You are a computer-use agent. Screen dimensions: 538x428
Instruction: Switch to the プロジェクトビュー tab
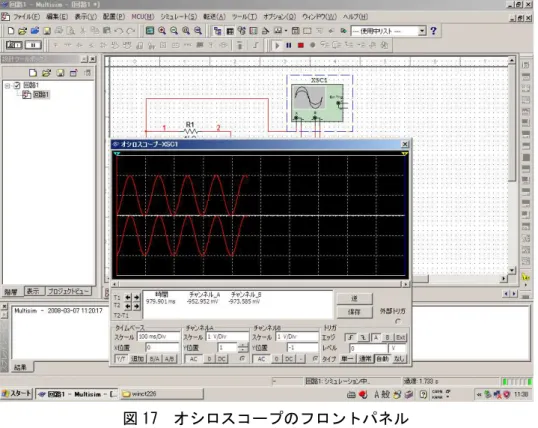point(68,291)
